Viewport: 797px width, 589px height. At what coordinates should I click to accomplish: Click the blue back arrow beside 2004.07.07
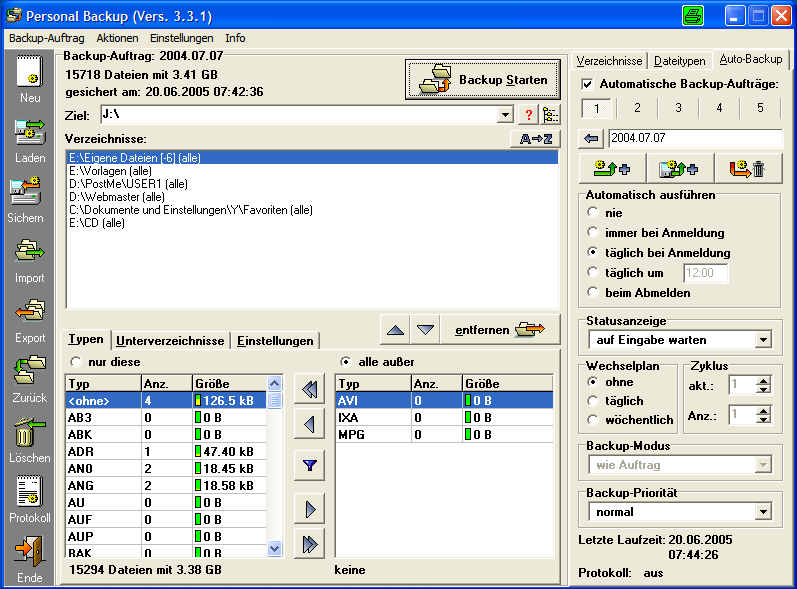click(x=591, y=138)
